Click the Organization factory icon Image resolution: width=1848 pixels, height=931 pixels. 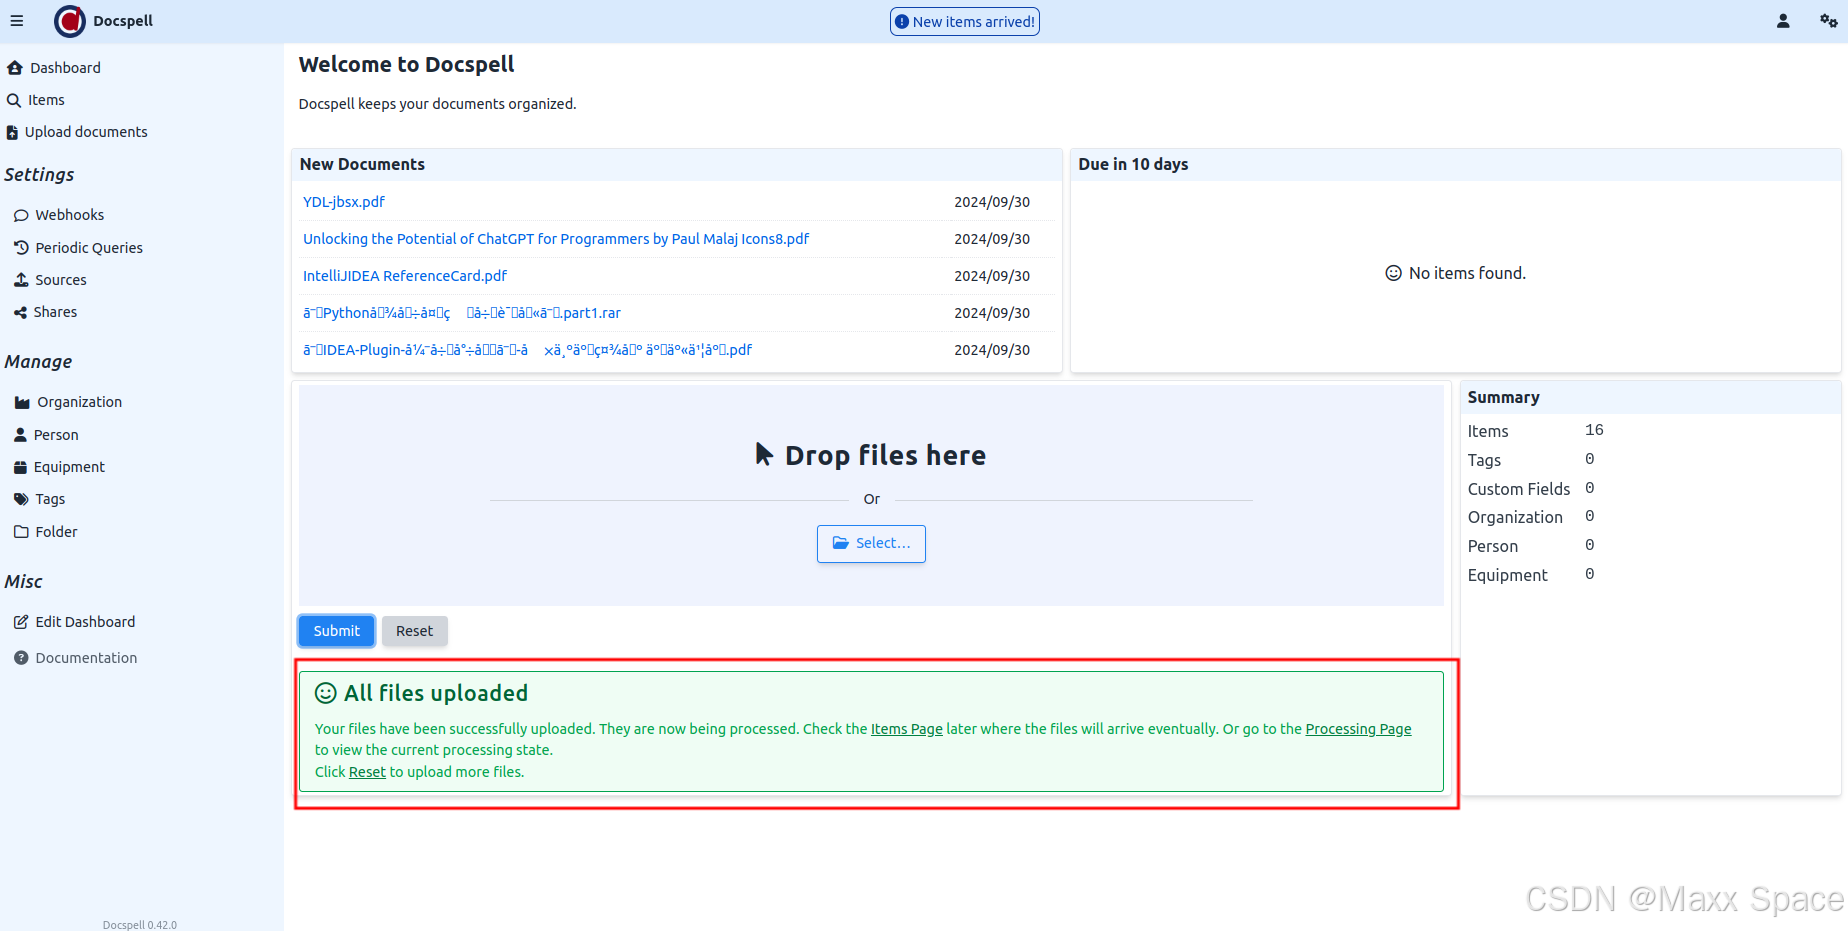click(x=22, y=402)
